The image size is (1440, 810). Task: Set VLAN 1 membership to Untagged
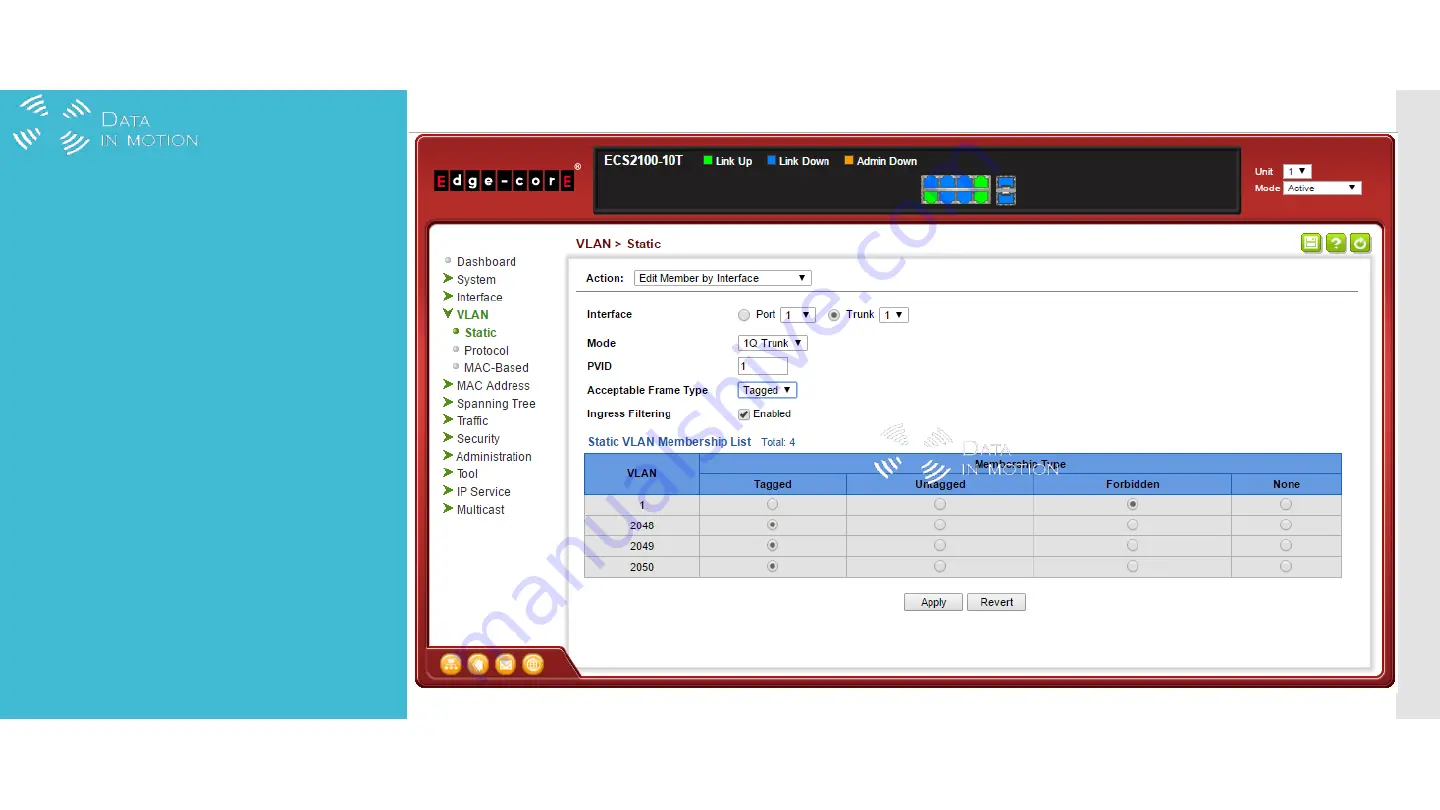coord(940,505)
